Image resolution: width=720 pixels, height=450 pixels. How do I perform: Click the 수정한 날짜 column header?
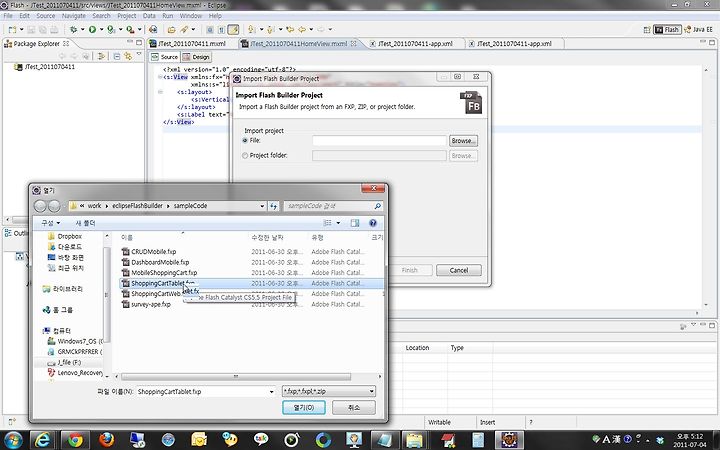tap(267, 237)
